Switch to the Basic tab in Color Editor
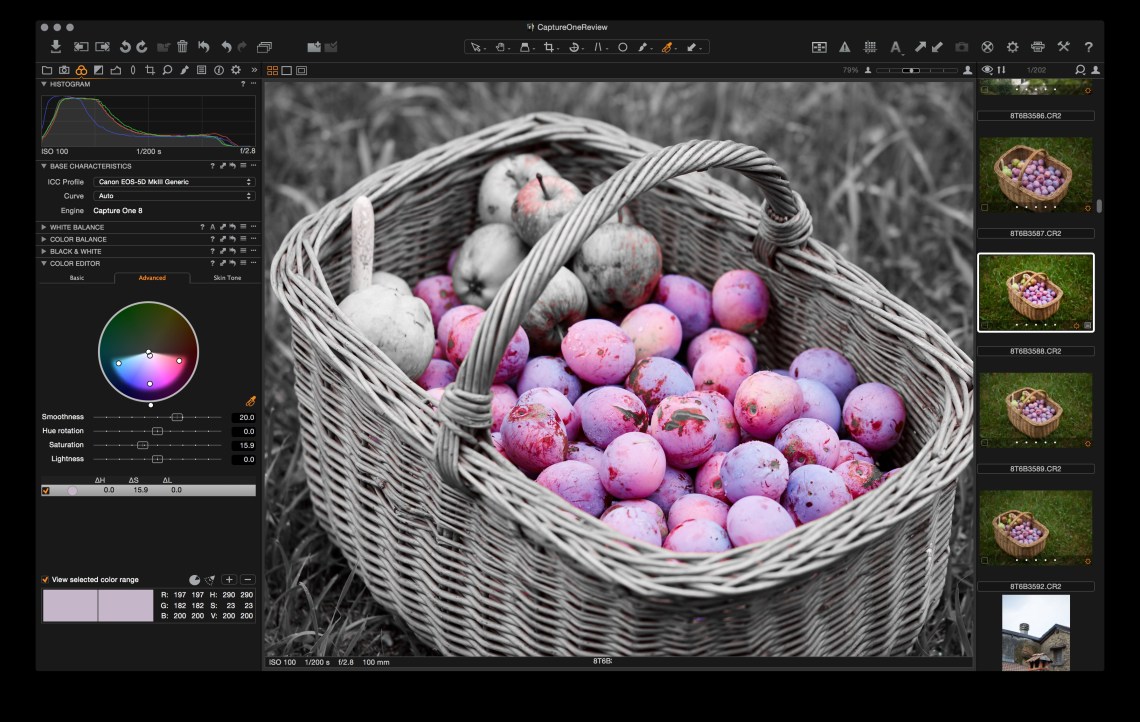Image resolution: width=1140 pixels, height=722 pixels. 77,278
